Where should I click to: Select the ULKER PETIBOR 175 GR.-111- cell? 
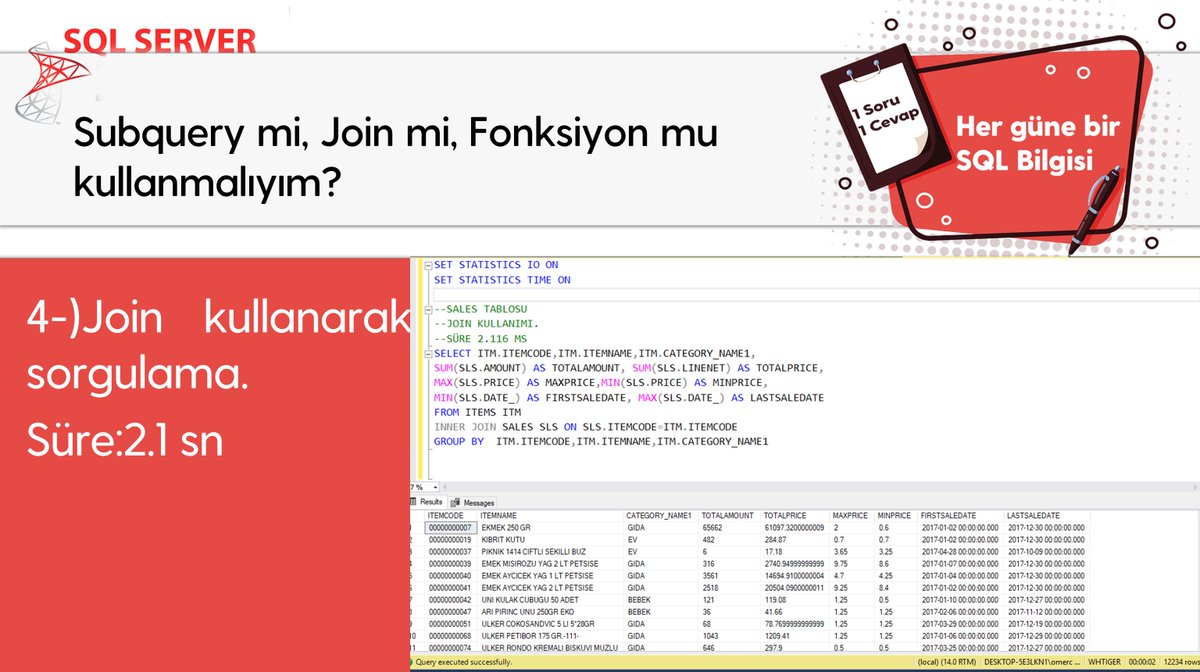point(550,635)
